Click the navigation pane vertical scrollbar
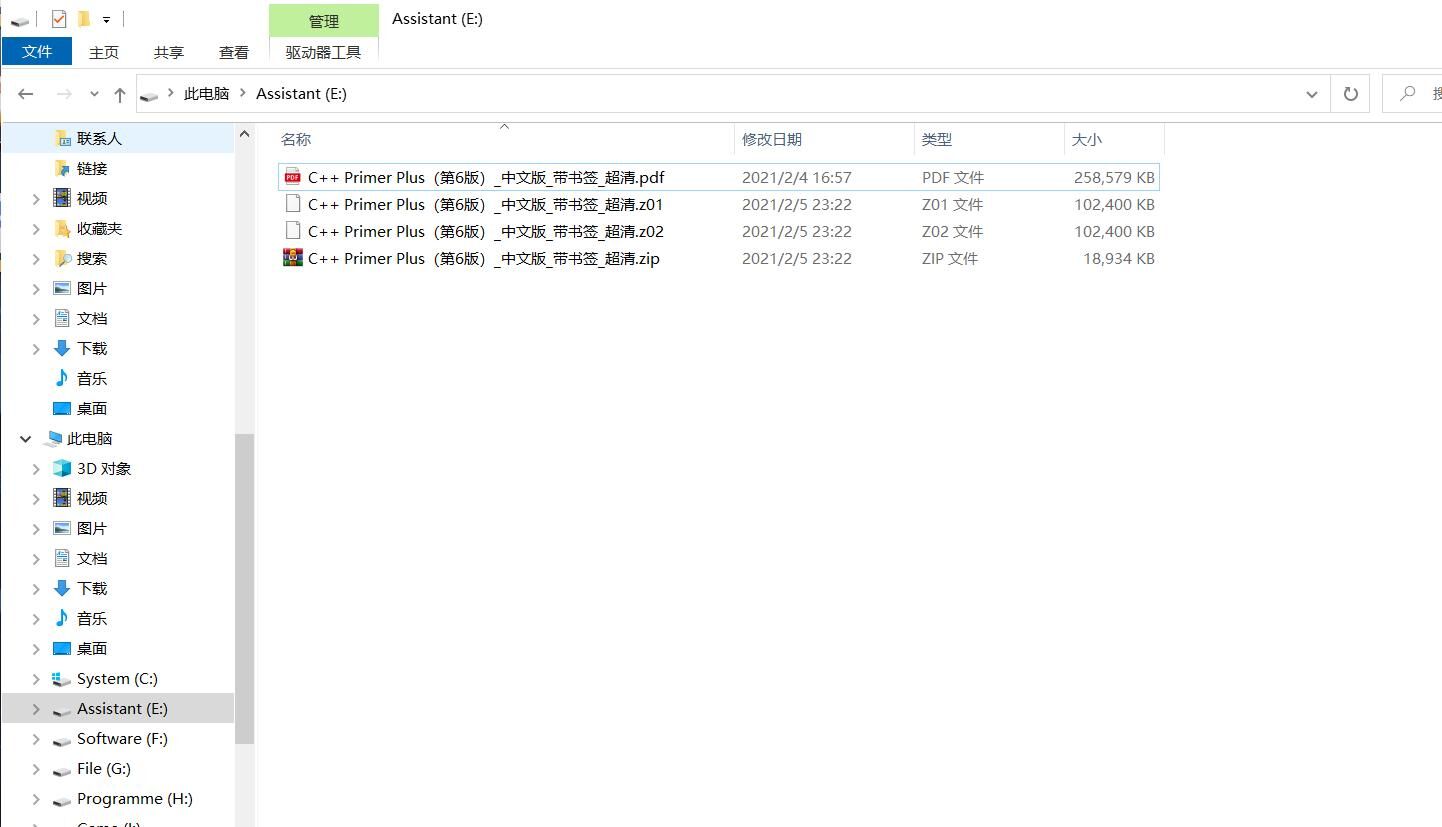 [245, 588]
